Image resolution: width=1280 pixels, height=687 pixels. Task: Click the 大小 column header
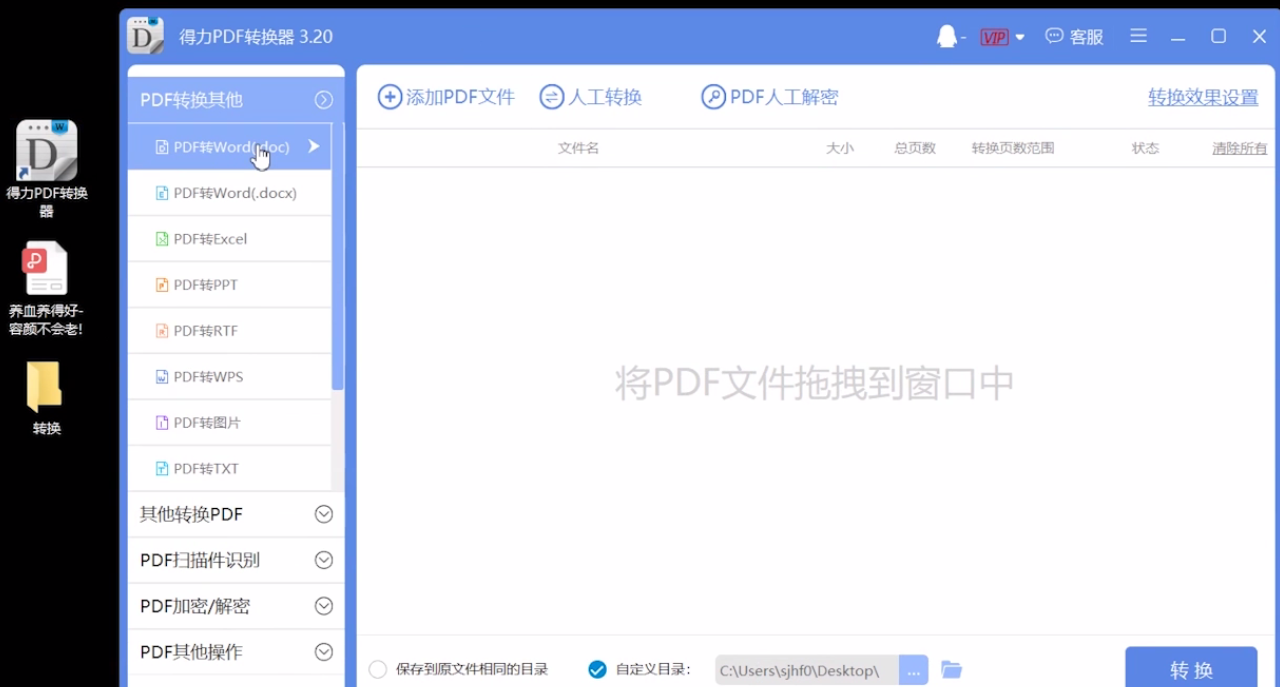click(840, 148)
